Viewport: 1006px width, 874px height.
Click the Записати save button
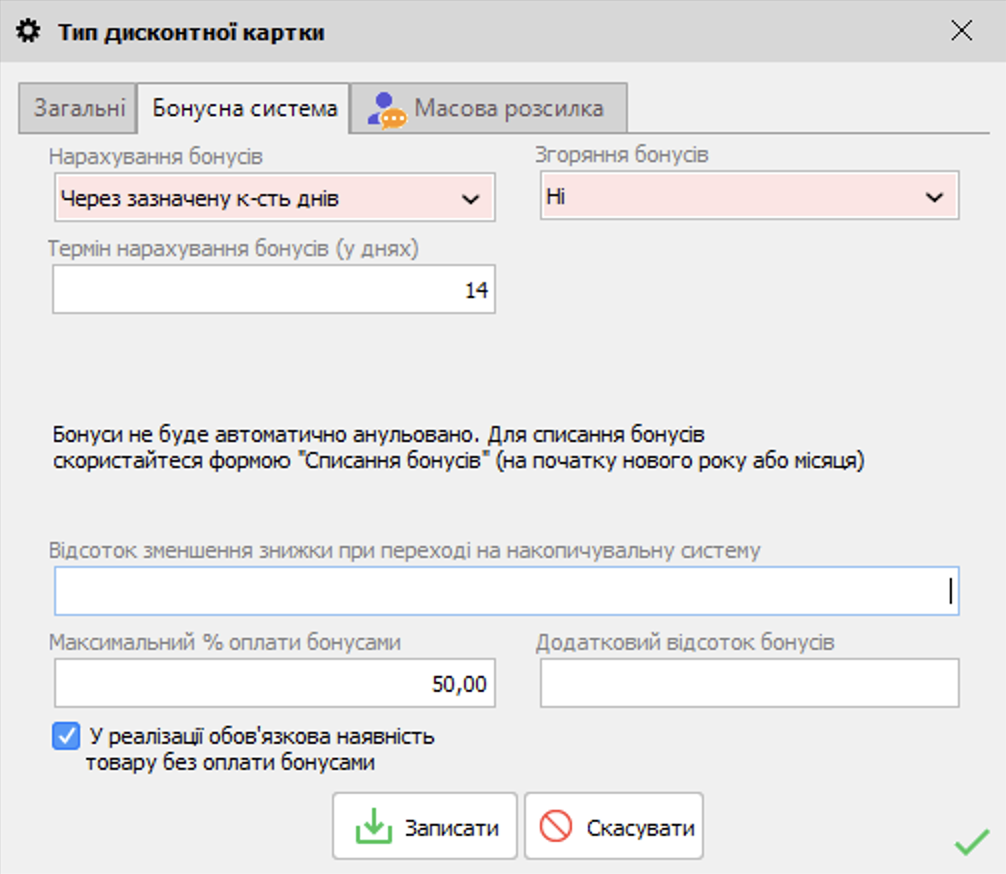pos(425,827)
